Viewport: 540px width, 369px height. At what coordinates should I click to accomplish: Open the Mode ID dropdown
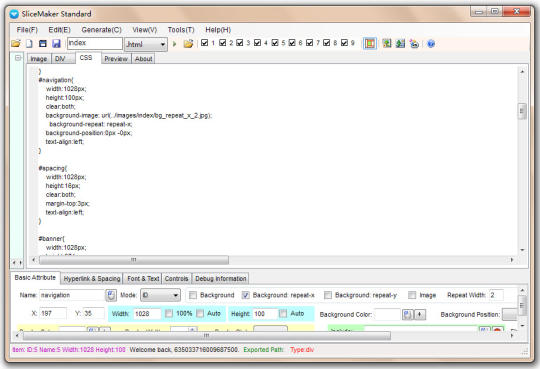(x=160, y=295)
